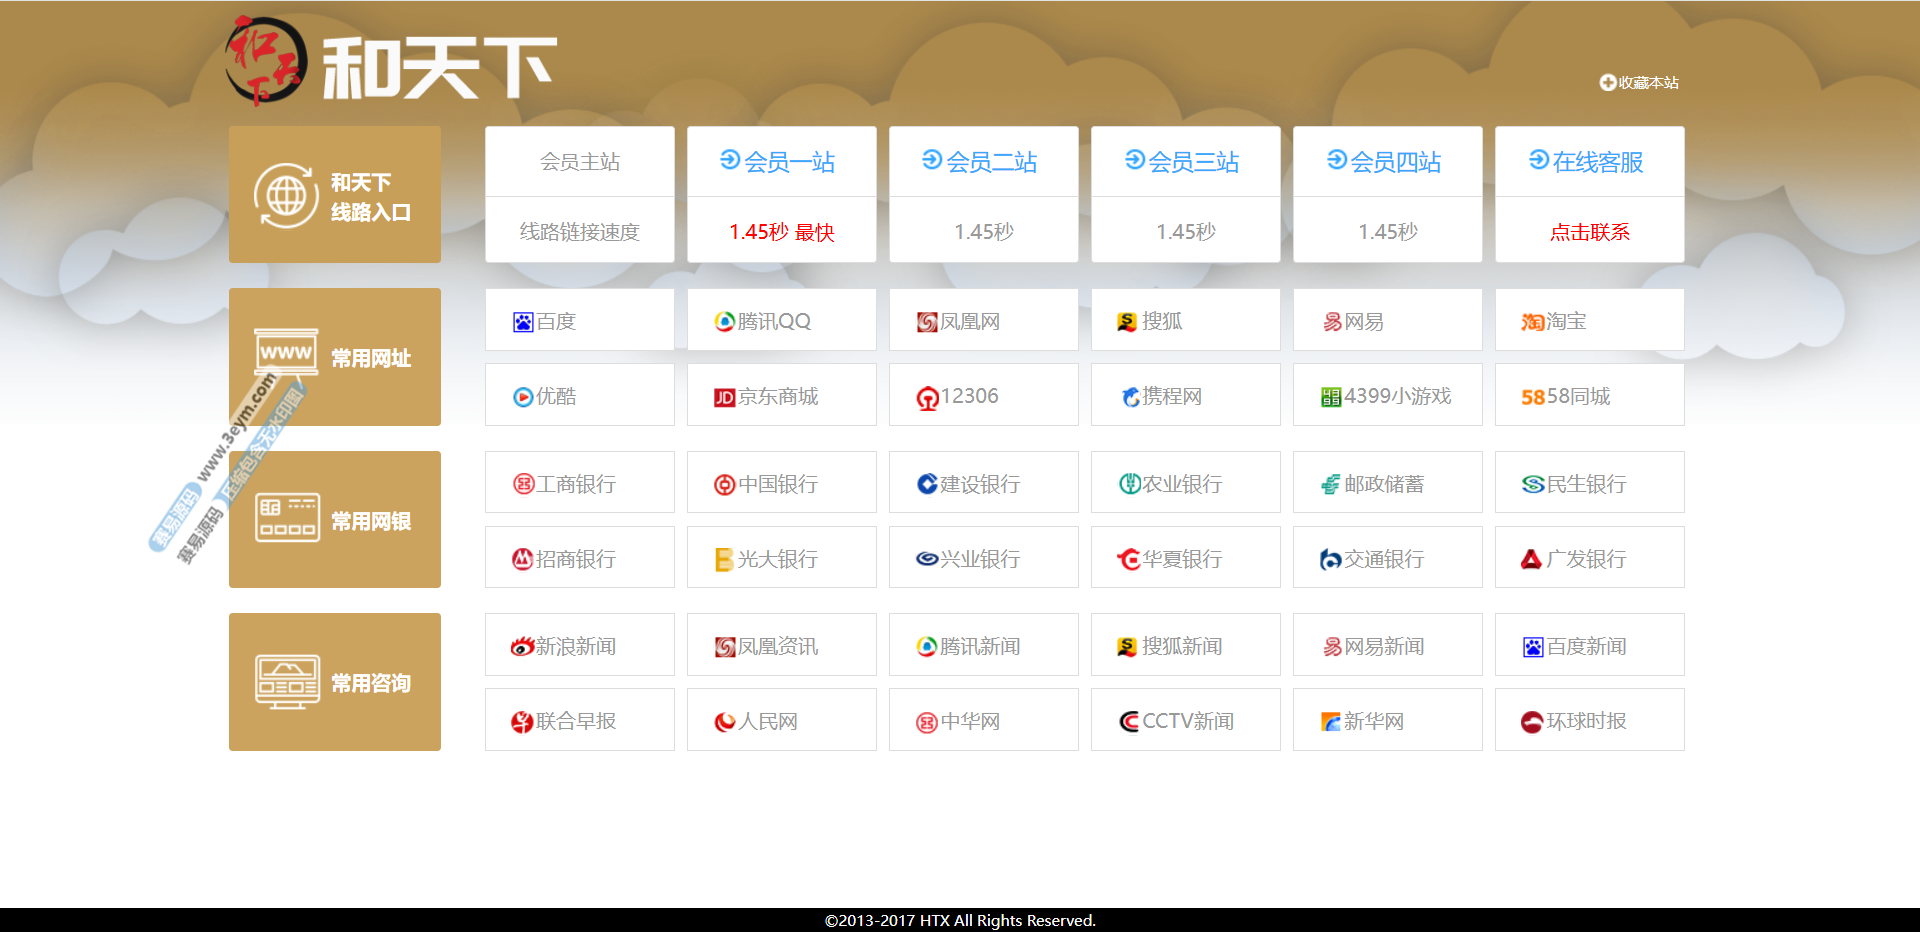Click the globe icon in 线路入口 panel

286,196
